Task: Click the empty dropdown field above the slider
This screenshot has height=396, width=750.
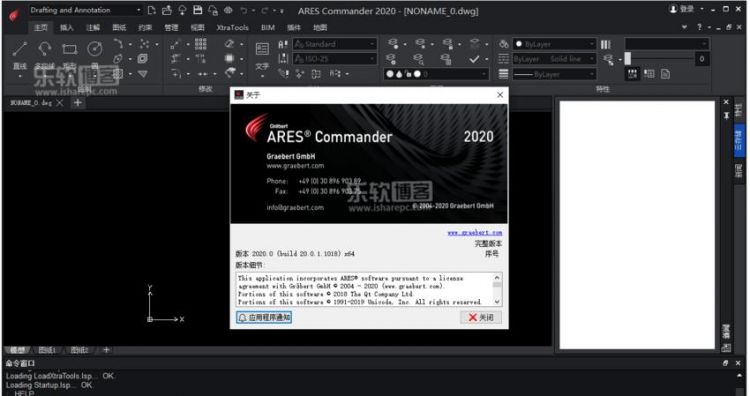Action: pos(667,44)
